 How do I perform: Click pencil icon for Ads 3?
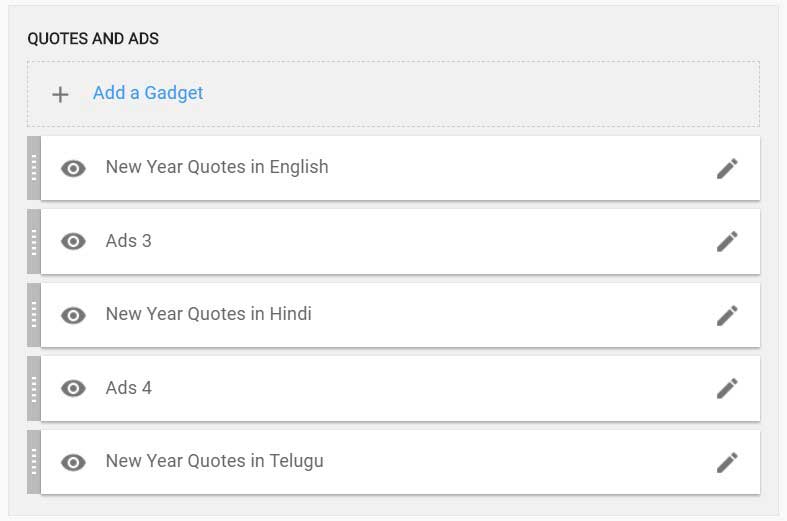coord(727,241)
